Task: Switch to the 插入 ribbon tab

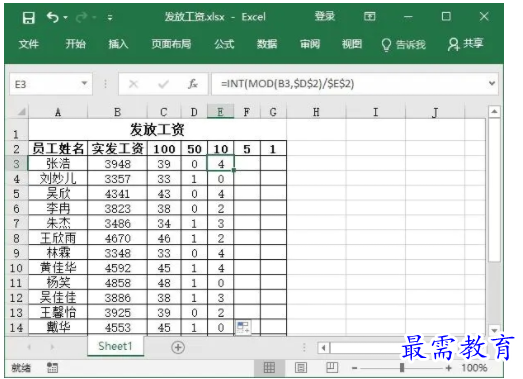Action: [x=118, y=44]
